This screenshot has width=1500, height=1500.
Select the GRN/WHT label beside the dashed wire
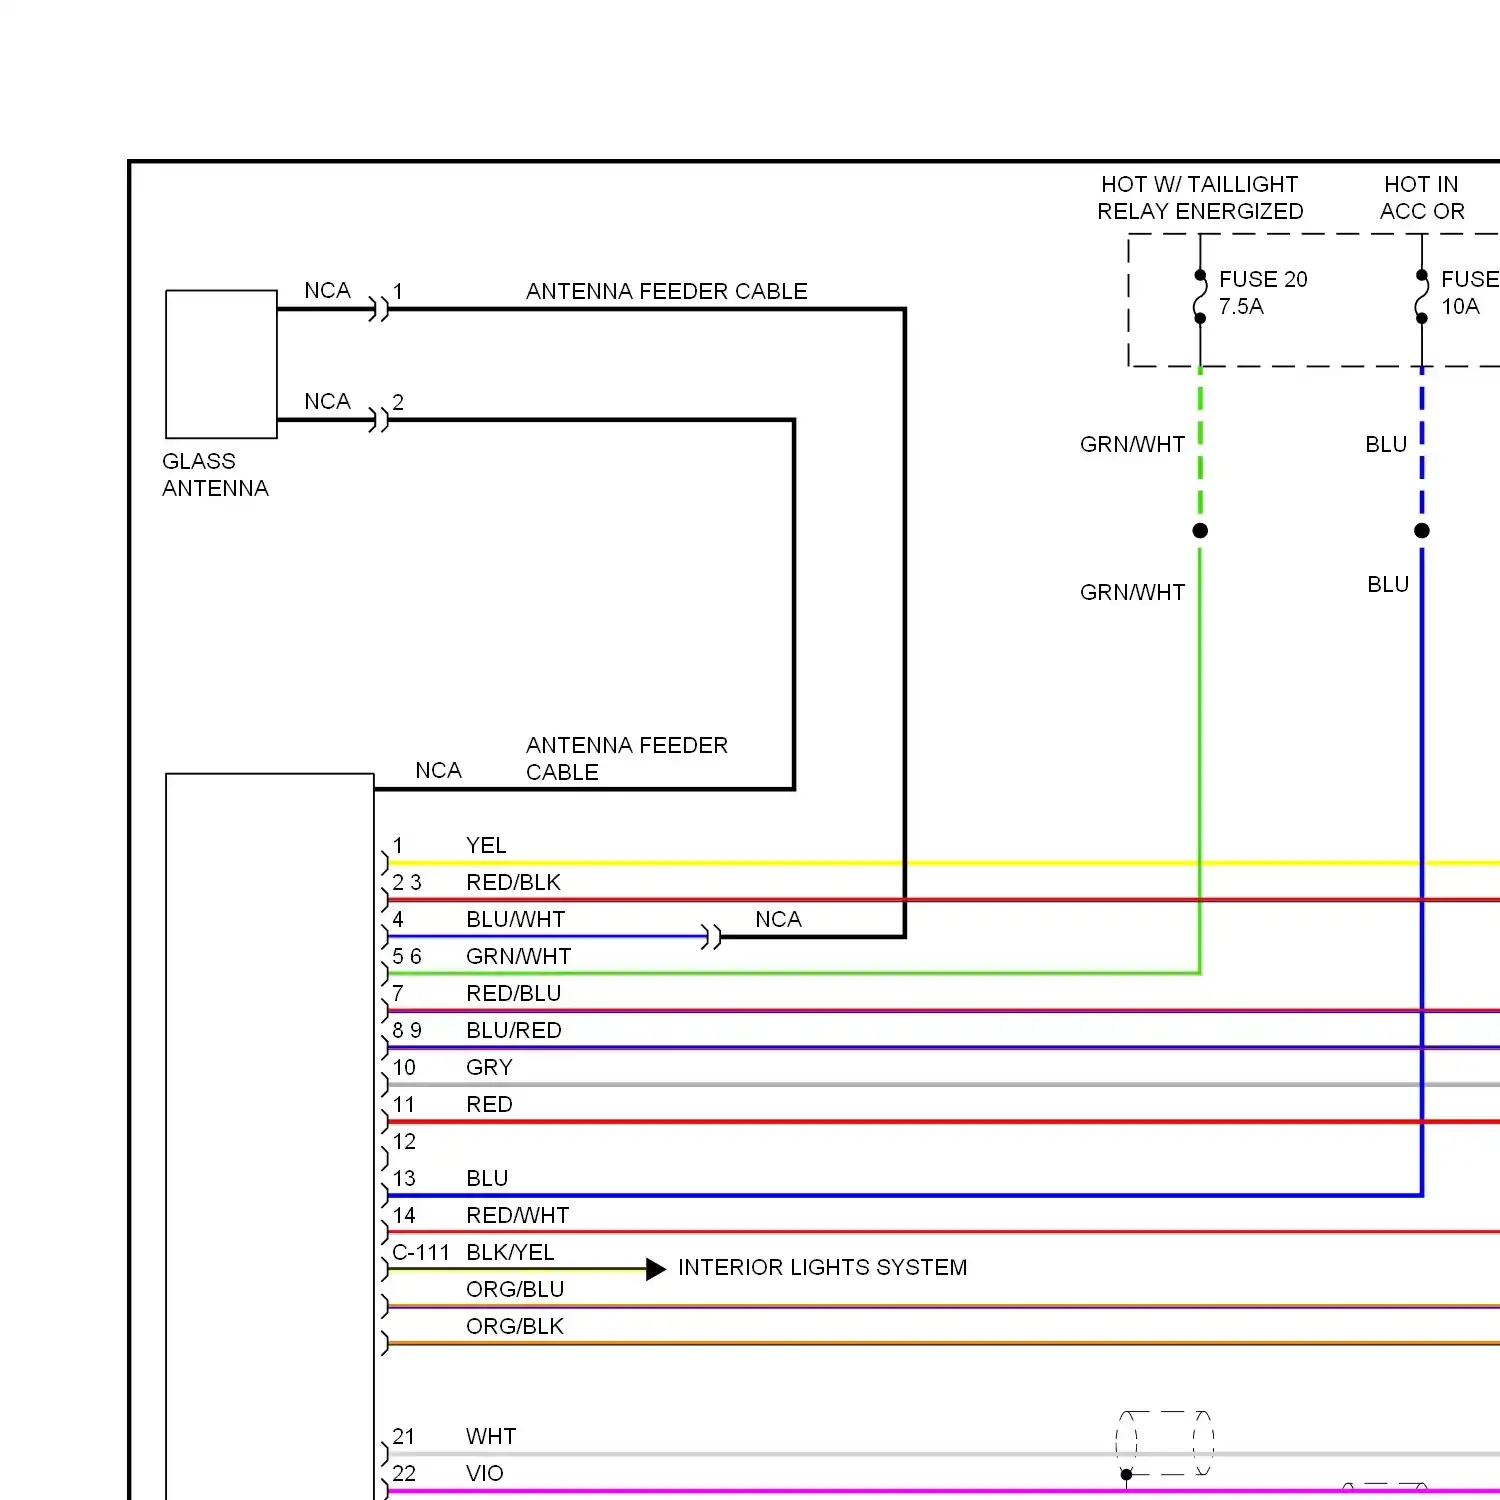[1132, 444]
